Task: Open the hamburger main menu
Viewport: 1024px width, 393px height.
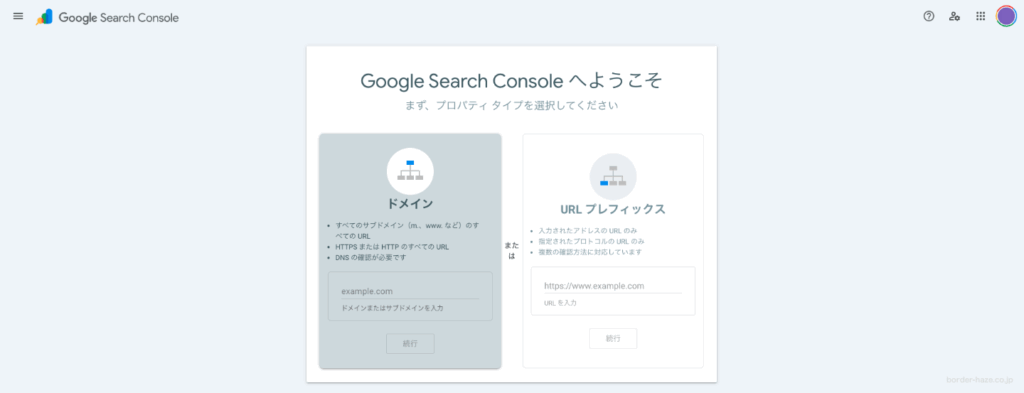Action: point(18,16)
